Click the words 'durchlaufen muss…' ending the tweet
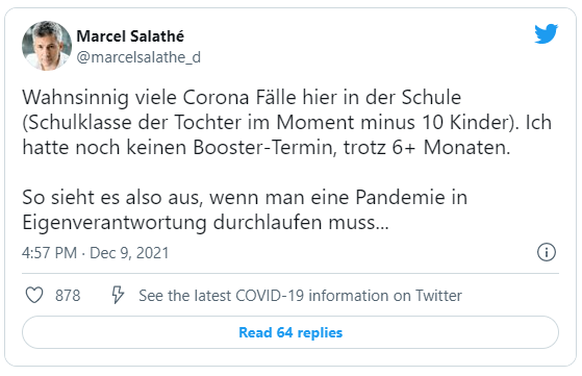The image size is (582, 376). tap(301, 222)
